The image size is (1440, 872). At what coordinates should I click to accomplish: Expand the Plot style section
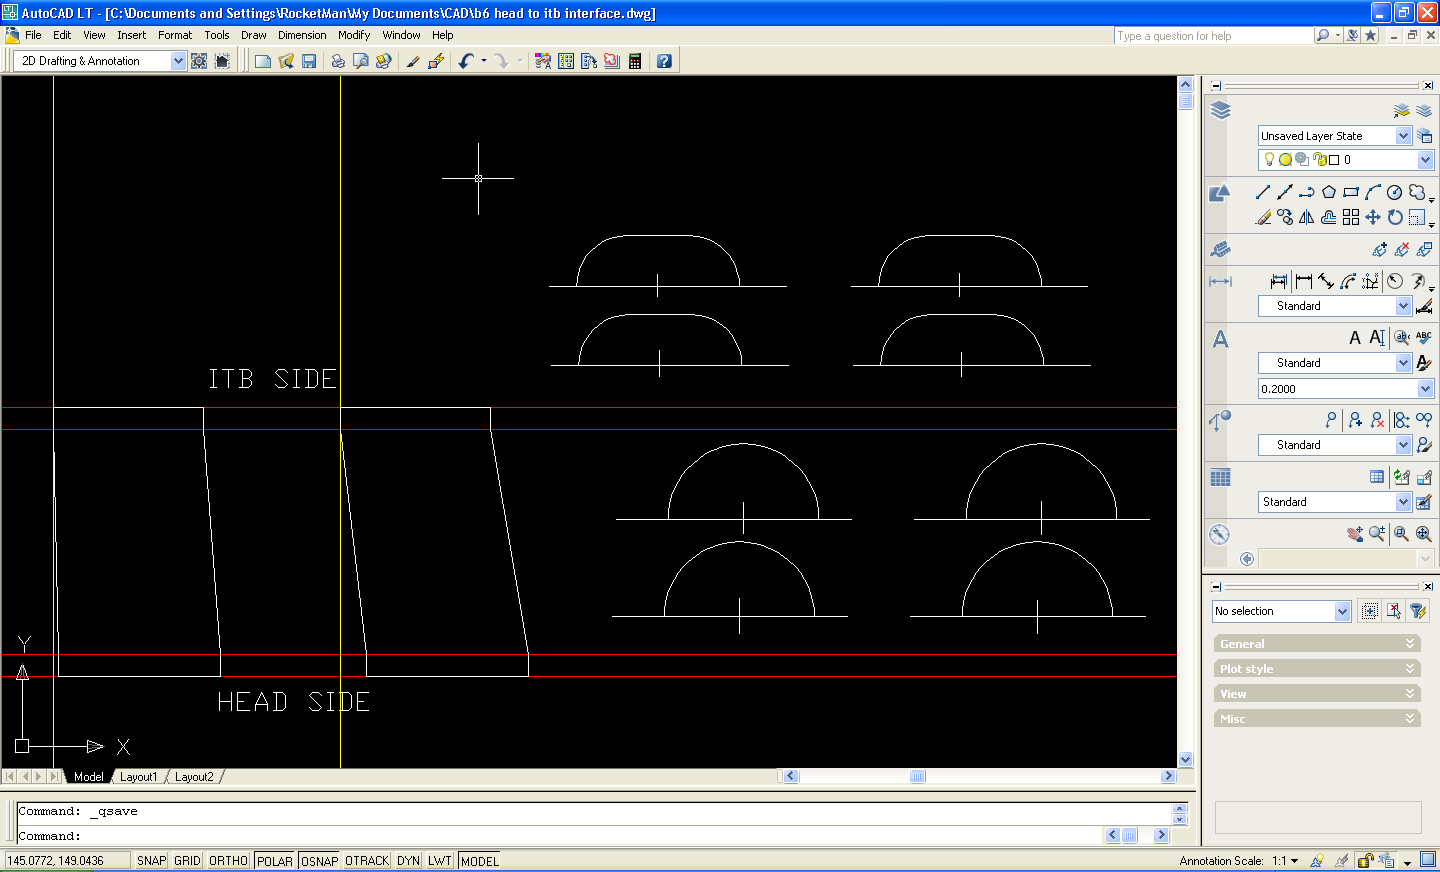coord(1317,669)
